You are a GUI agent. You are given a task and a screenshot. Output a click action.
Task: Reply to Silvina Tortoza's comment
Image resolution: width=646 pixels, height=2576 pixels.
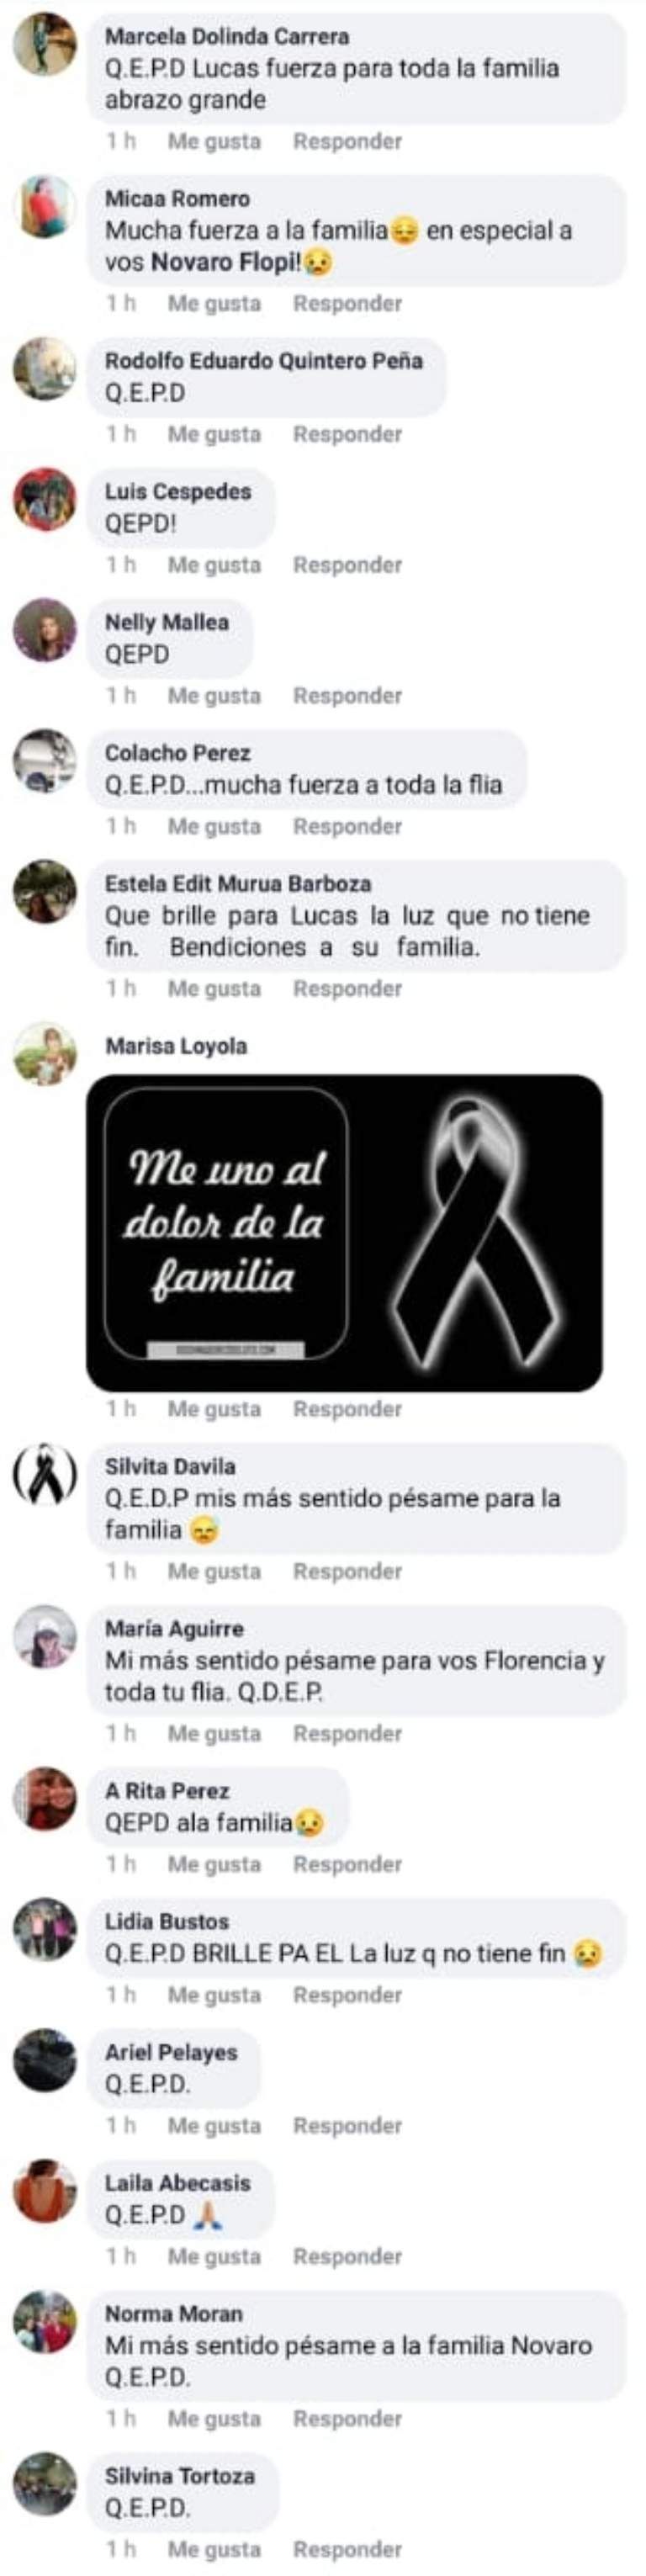pyautogui.click(x=347, y=2550)
